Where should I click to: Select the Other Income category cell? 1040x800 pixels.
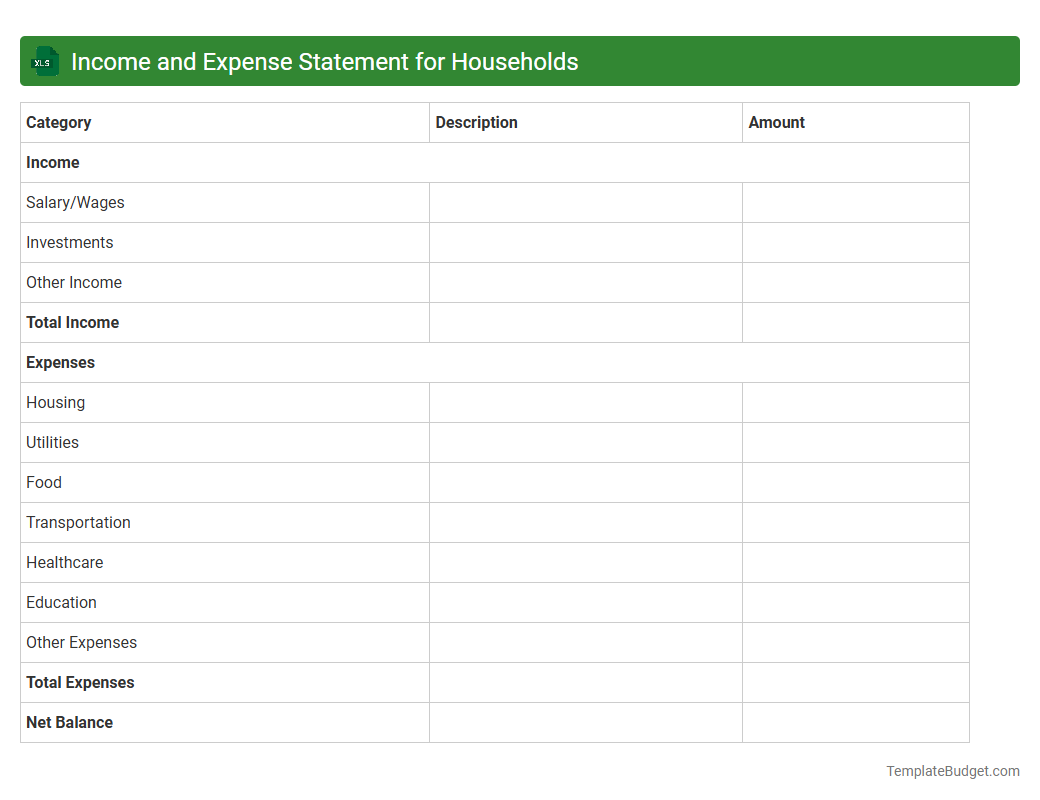point(74,282)
